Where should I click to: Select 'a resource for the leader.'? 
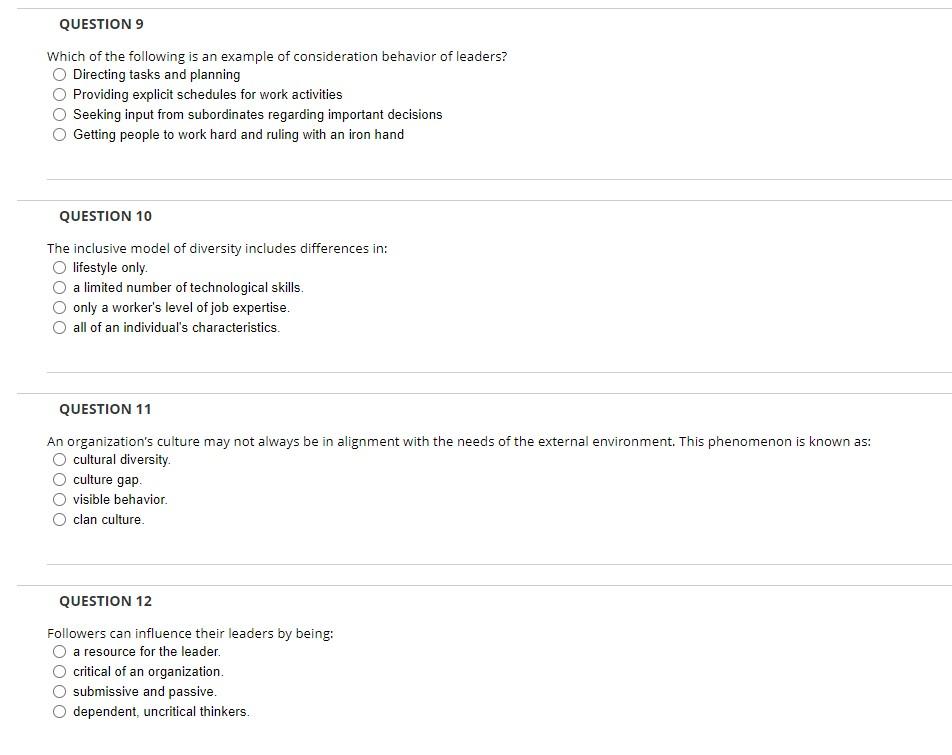58,651
